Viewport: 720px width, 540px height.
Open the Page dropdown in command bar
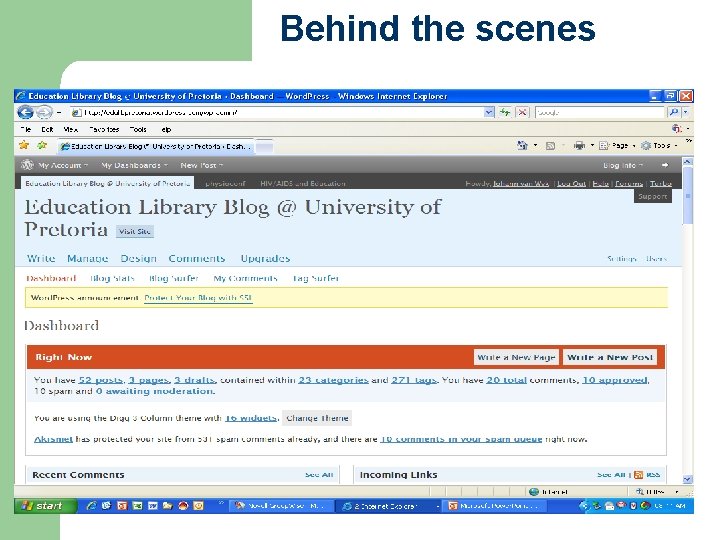616,146
